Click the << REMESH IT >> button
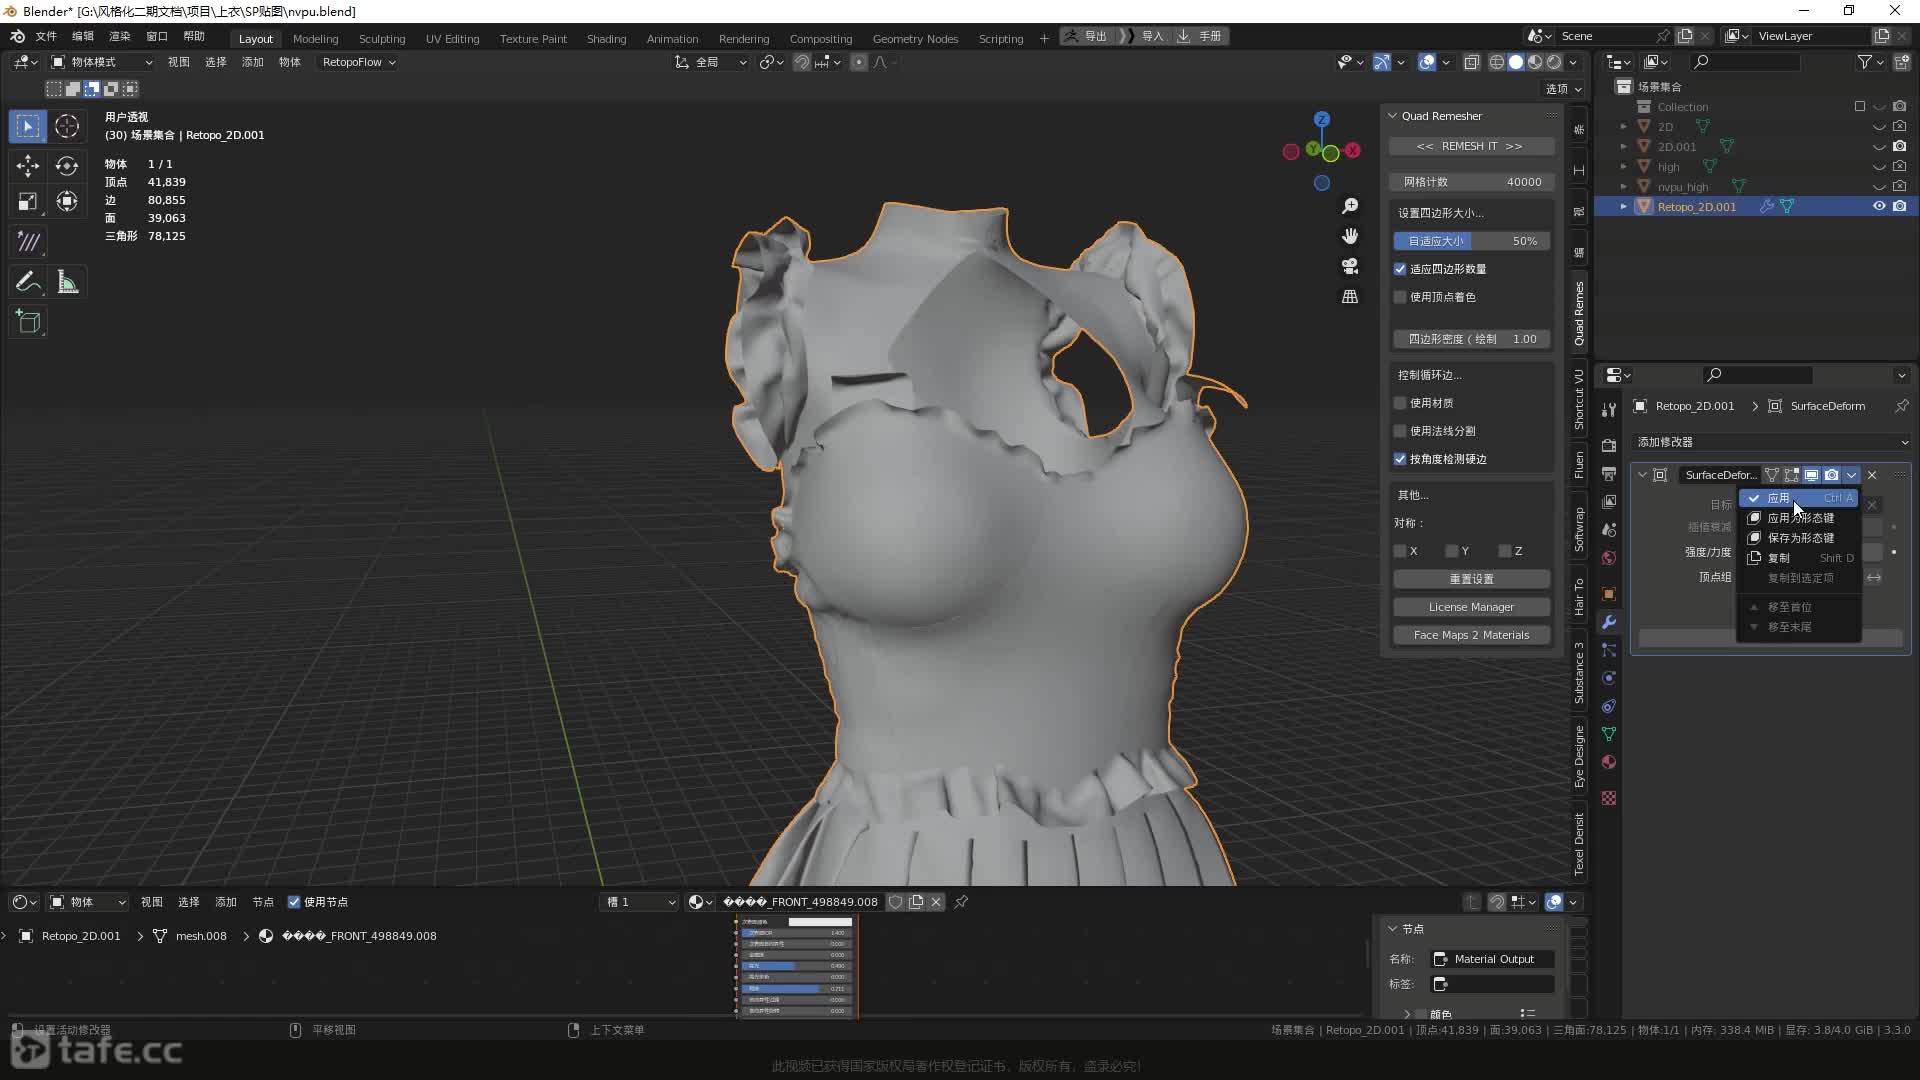Viewport: 1920px width, 1080px height. pyautogui.click(x=1470, y=146)
